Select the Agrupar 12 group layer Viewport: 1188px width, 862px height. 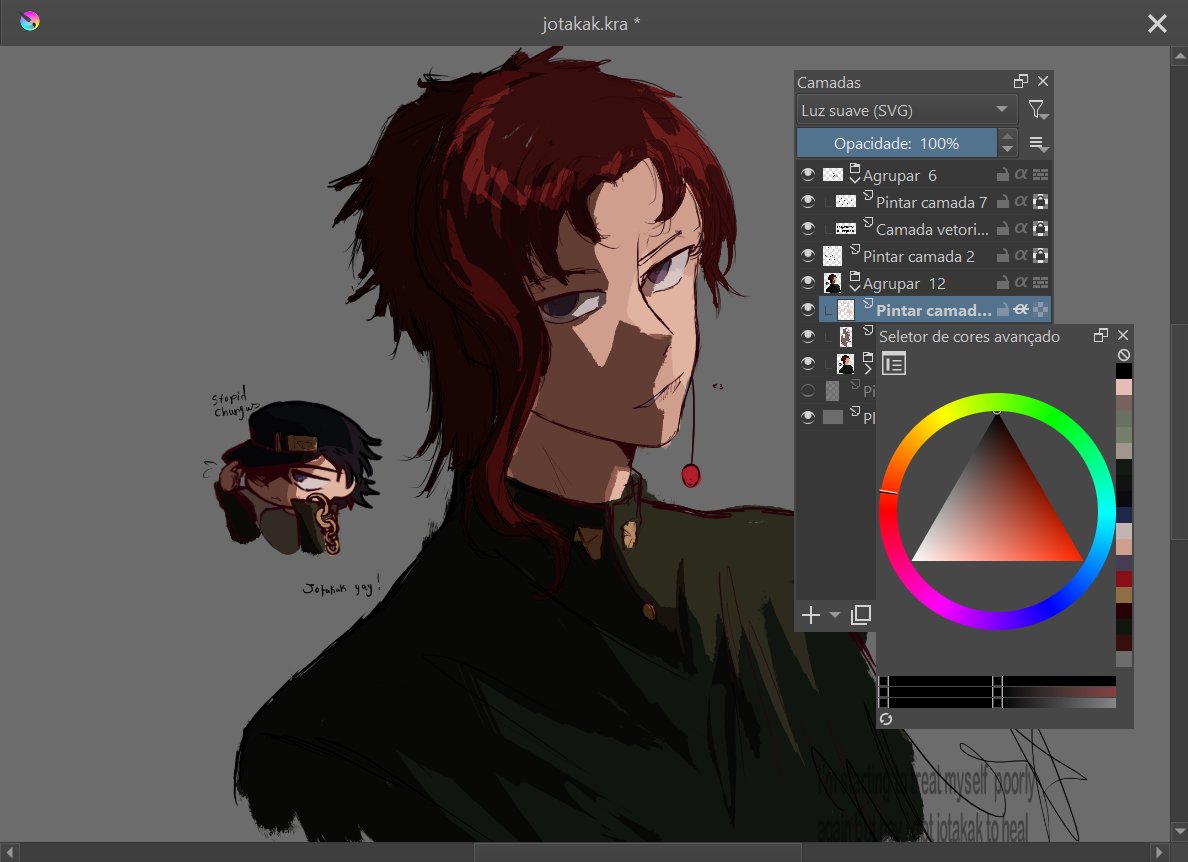tap(904, 283)
